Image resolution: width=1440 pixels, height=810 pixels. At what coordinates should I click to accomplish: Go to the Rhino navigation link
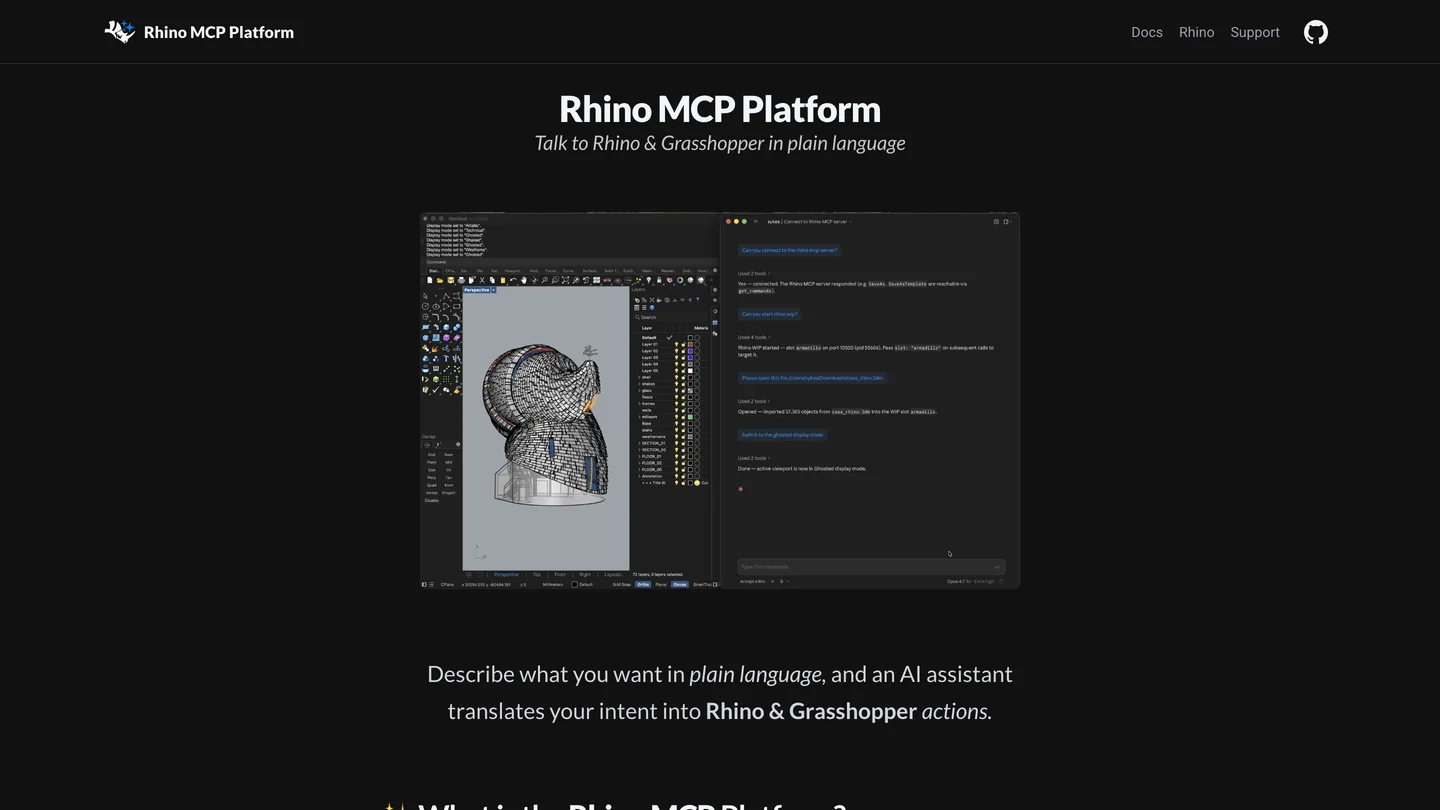coord(1196,32)
